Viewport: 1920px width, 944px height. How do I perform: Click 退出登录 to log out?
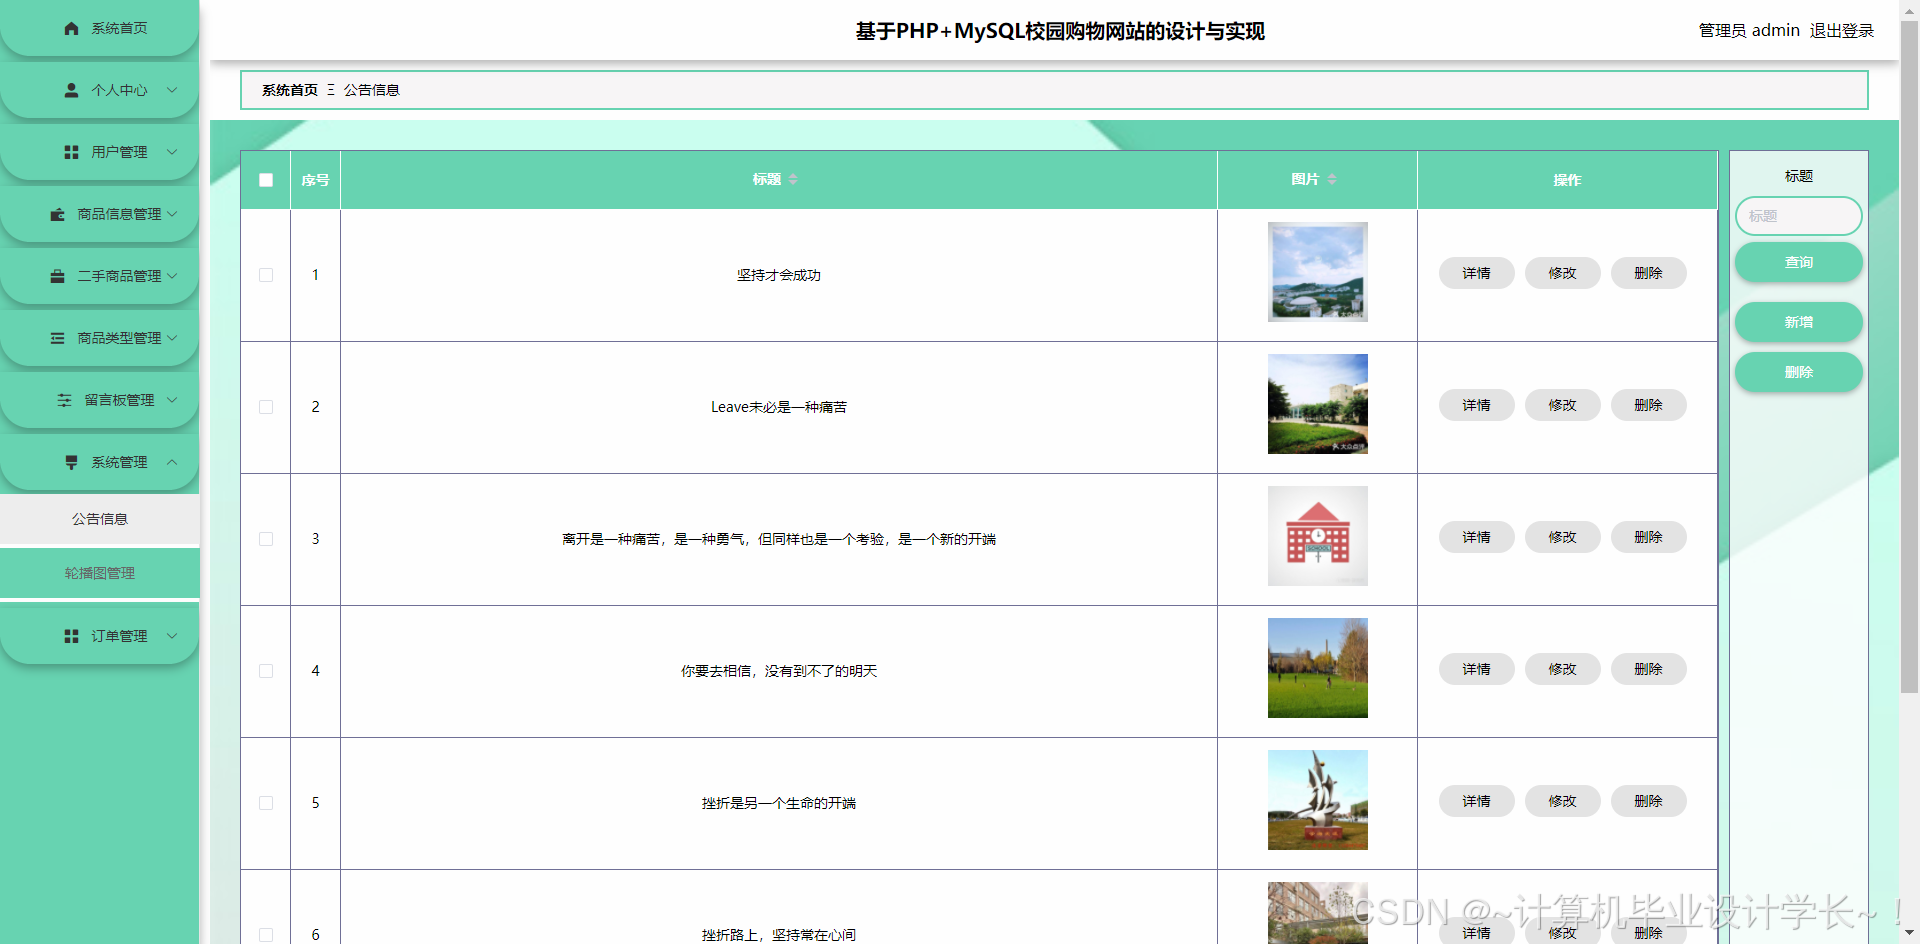1841,31
